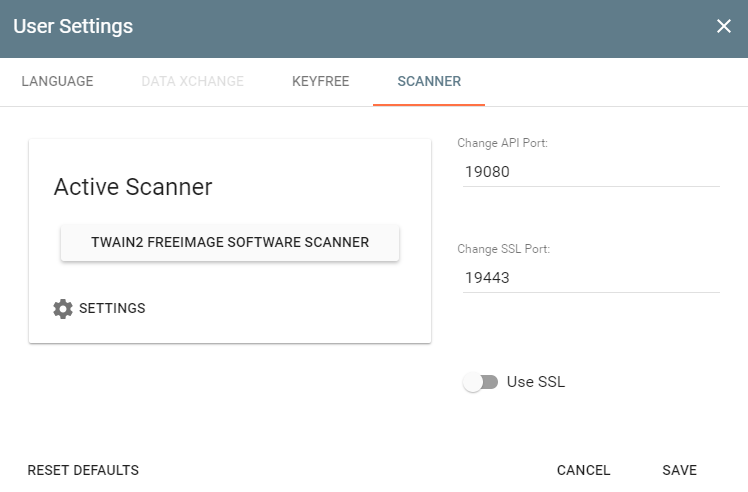Save the user settings
This screenshot has height=492, width=748.
coord(679,470)
